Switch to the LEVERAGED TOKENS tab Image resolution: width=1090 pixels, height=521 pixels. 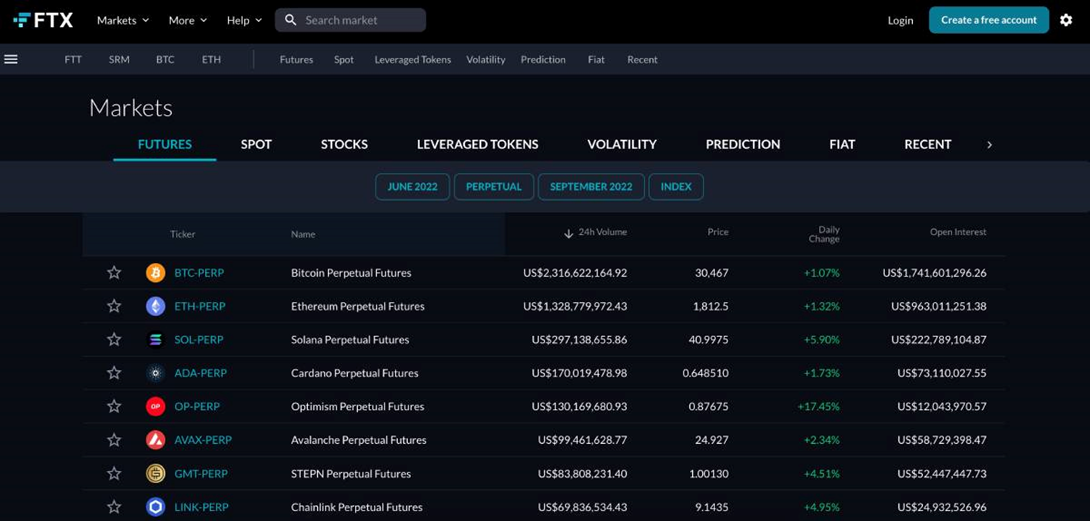point(478,145)
